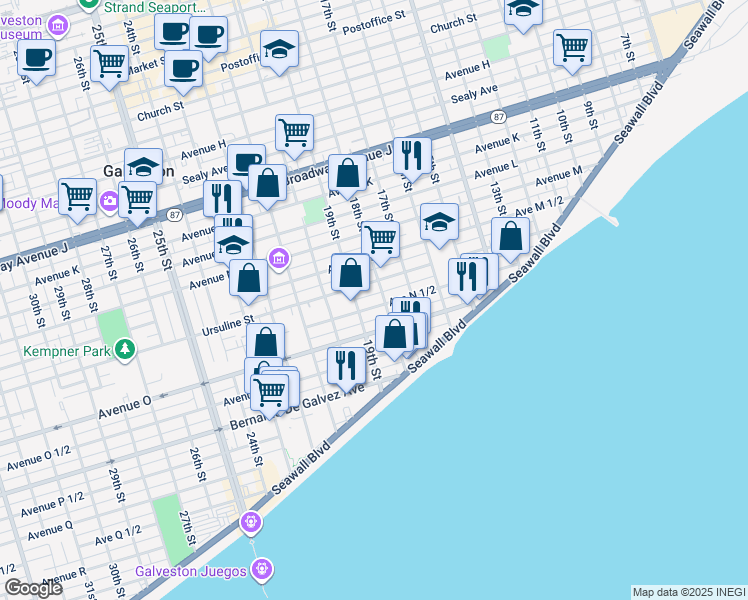Click the graduation cap marker next to Postoffice St label
This screenshot has height=600, width=748.
[280, 50]
